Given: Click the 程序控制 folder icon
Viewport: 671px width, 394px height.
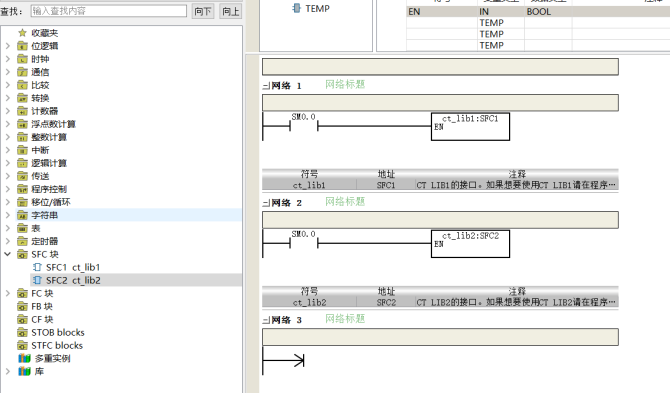Looking at the screenshot, I should 22,189.
